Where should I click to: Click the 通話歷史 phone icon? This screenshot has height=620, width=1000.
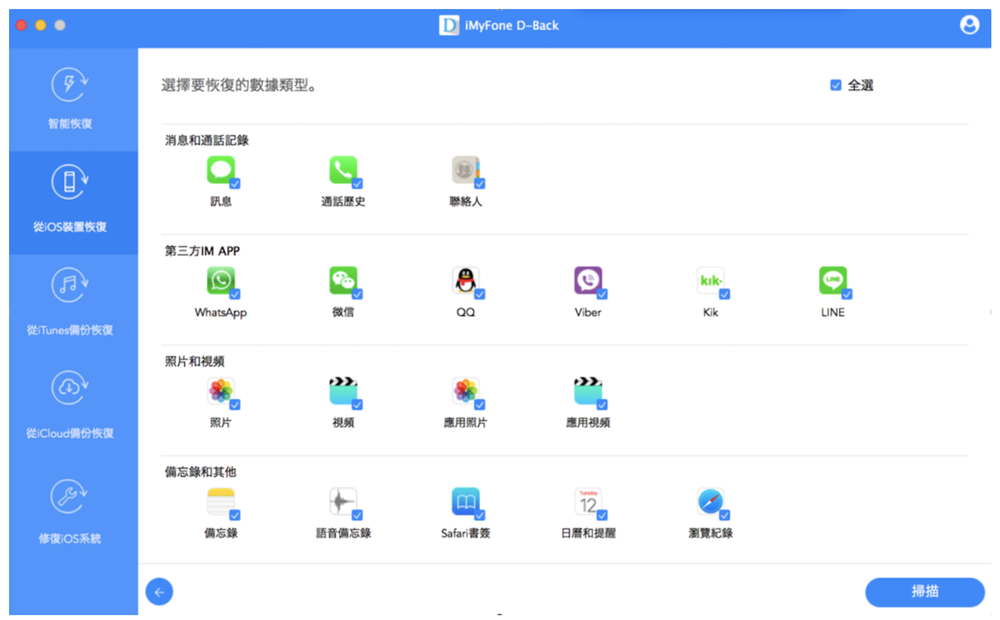pyautogui.click(x=343, y=170)
